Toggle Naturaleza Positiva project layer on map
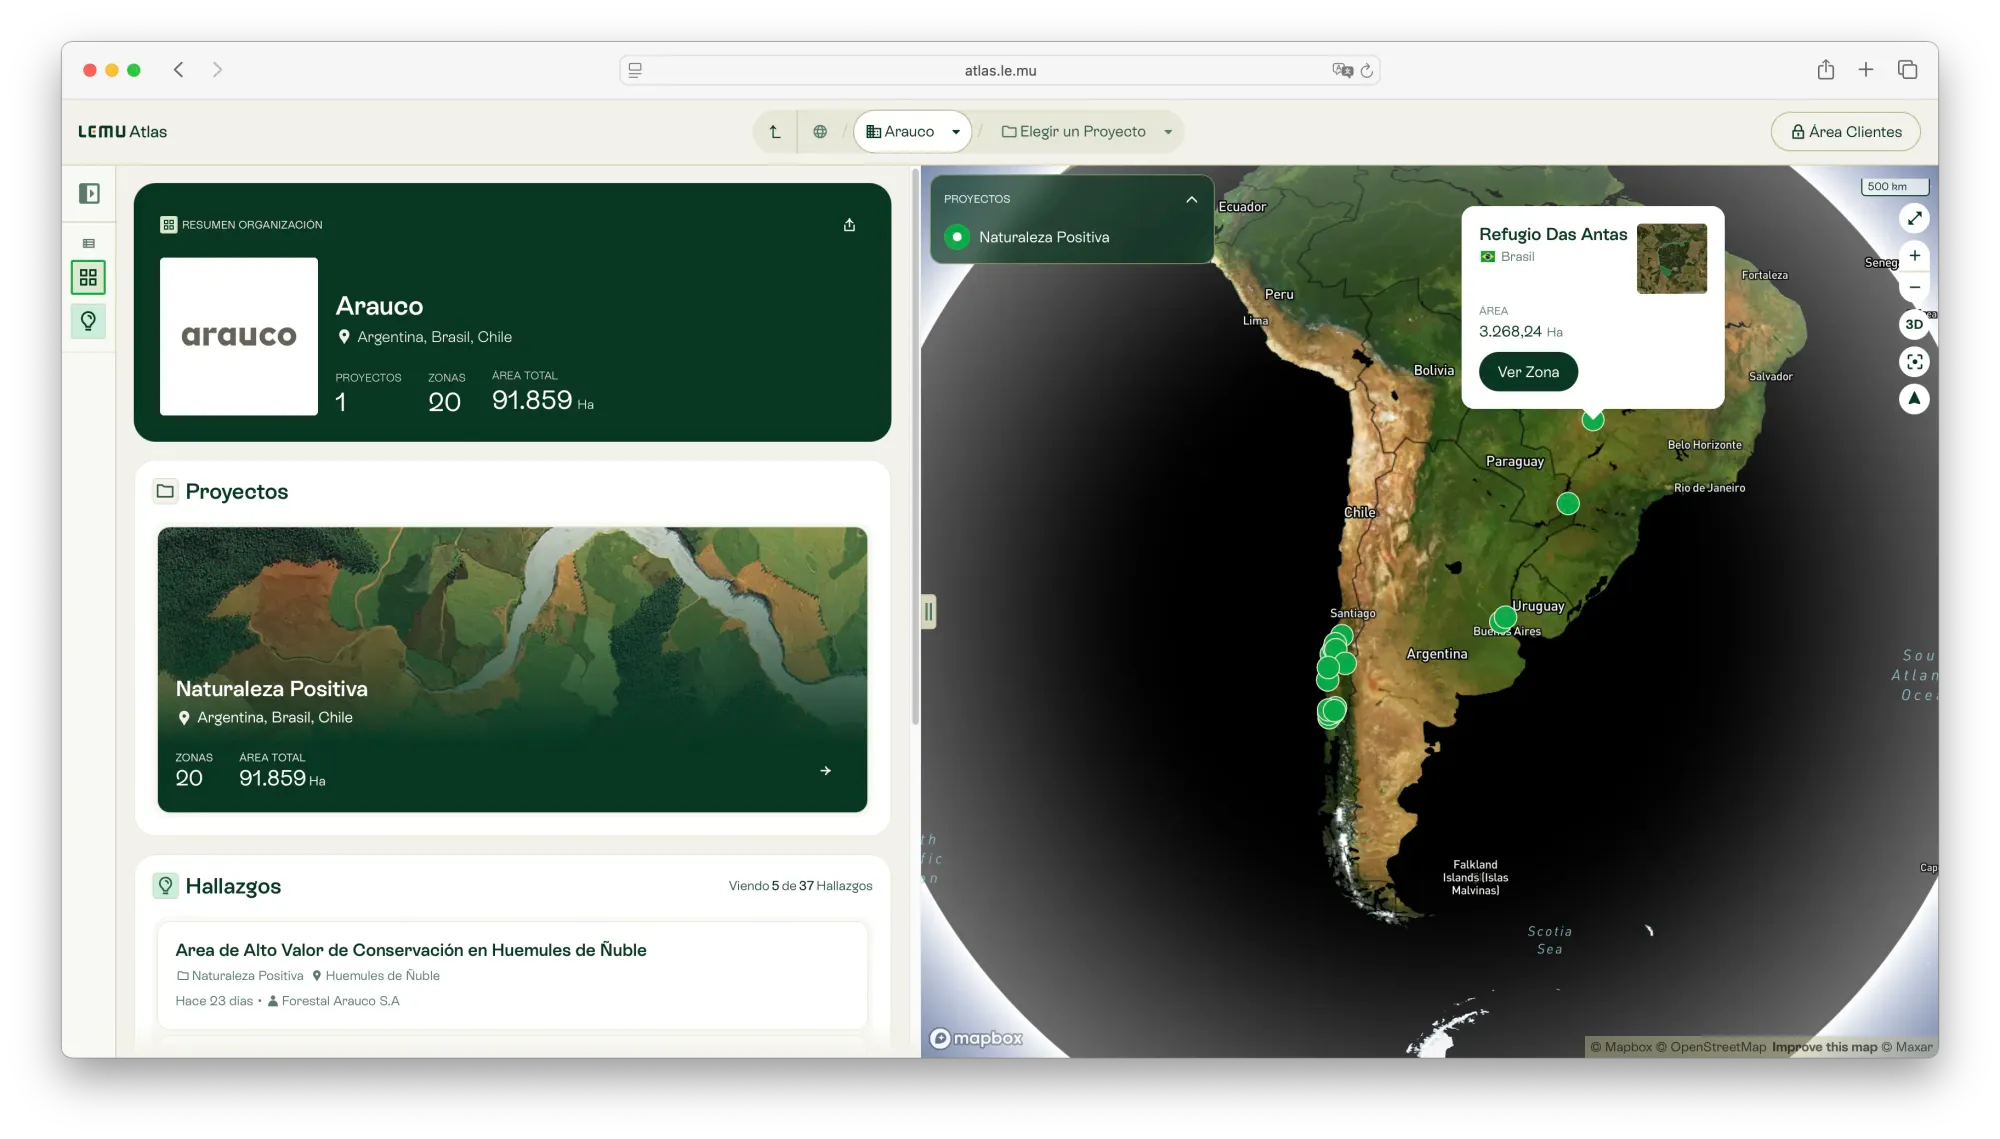Image resolution: width=2000 pixels, height=1139 pixels. tap(957, 237)
